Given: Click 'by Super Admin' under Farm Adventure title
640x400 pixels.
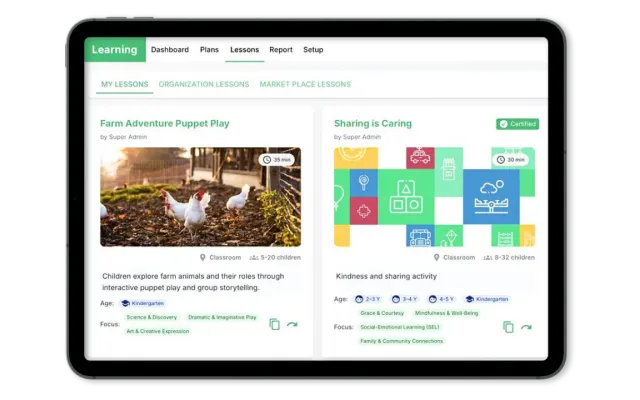Looking at the screenshot, I should (123, 137).
